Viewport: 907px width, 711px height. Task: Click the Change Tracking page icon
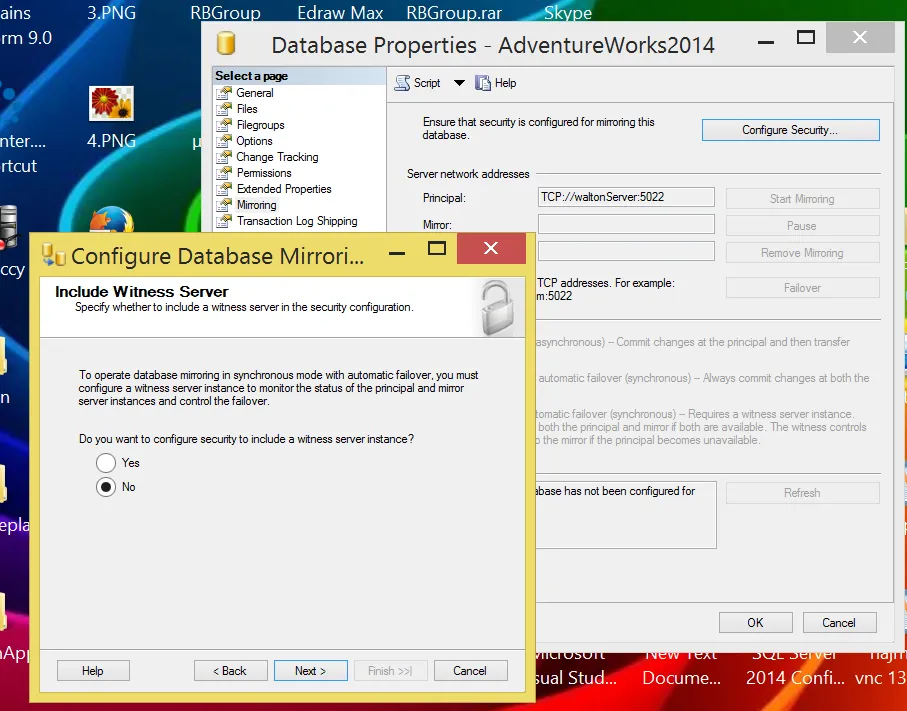224,157
